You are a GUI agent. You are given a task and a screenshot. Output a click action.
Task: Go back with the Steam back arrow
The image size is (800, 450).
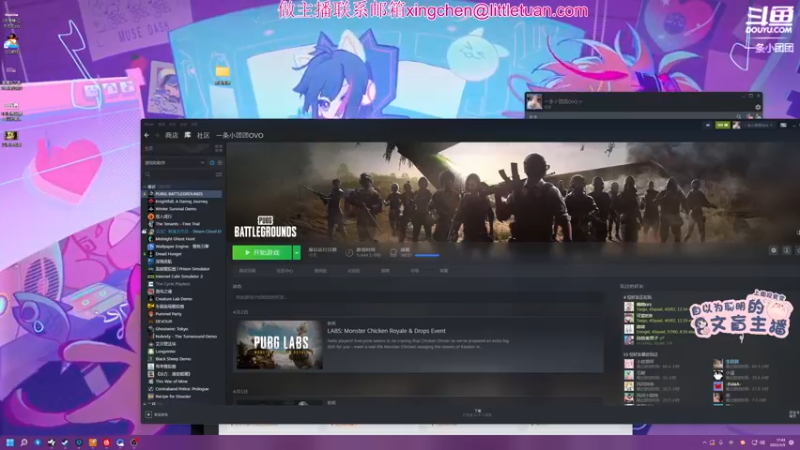[147, 135]
